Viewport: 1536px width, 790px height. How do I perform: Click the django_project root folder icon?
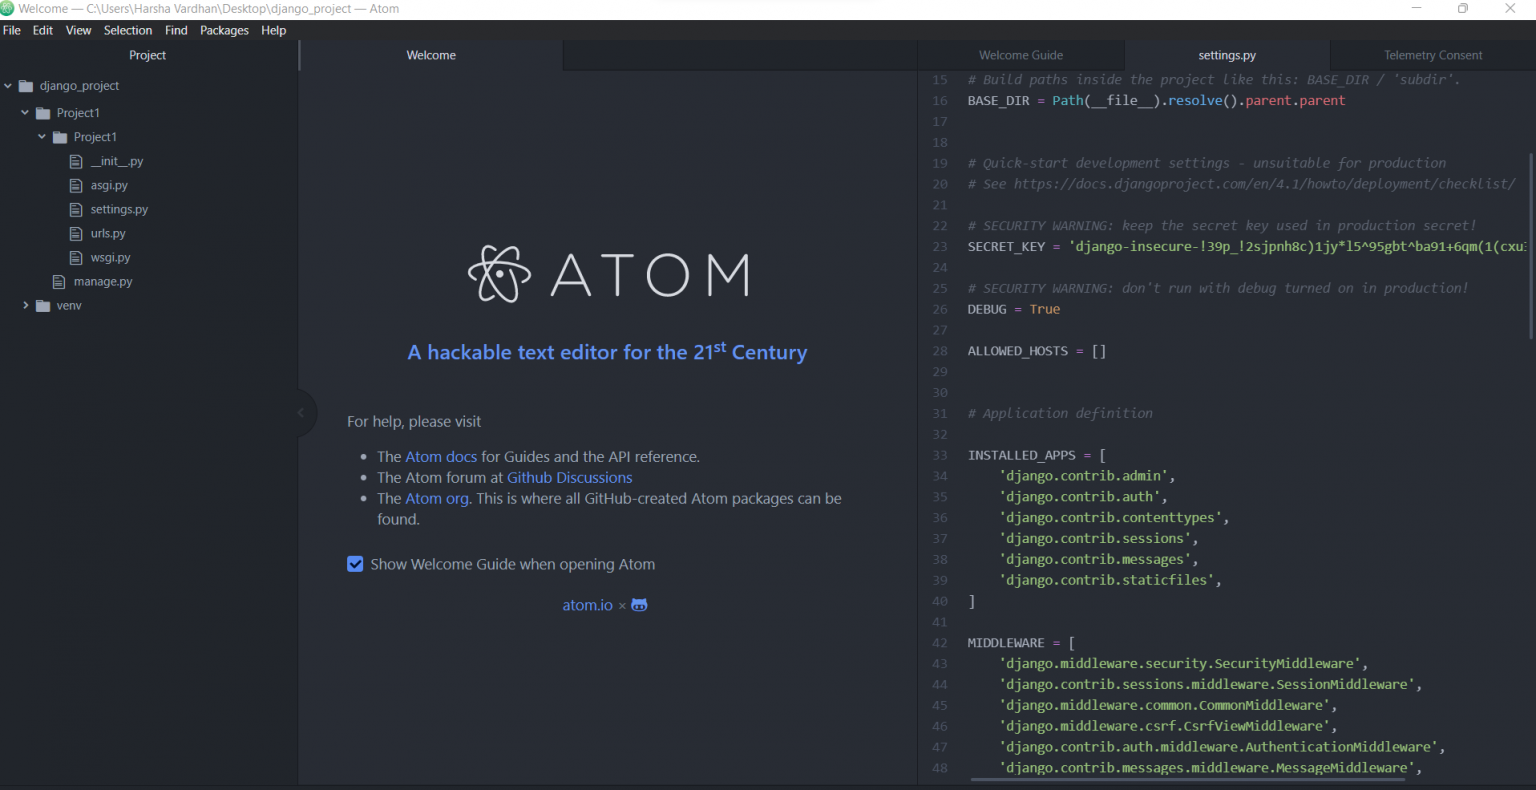[x=25, y=86]
